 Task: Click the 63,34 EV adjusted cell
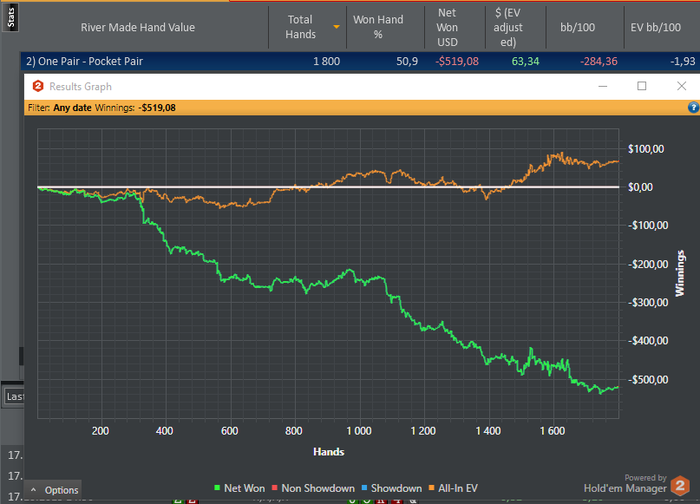click(525, 61)
